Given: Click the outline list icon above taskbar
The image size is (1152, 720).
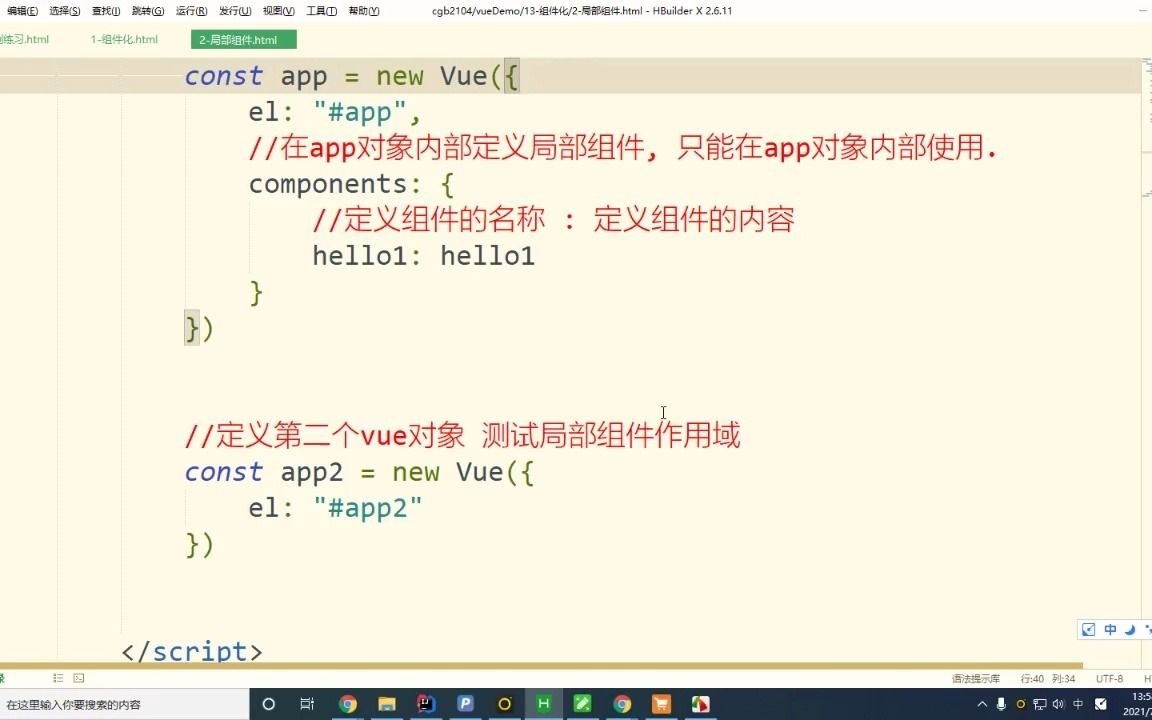Looking at the screenshot, I should 56,678.
